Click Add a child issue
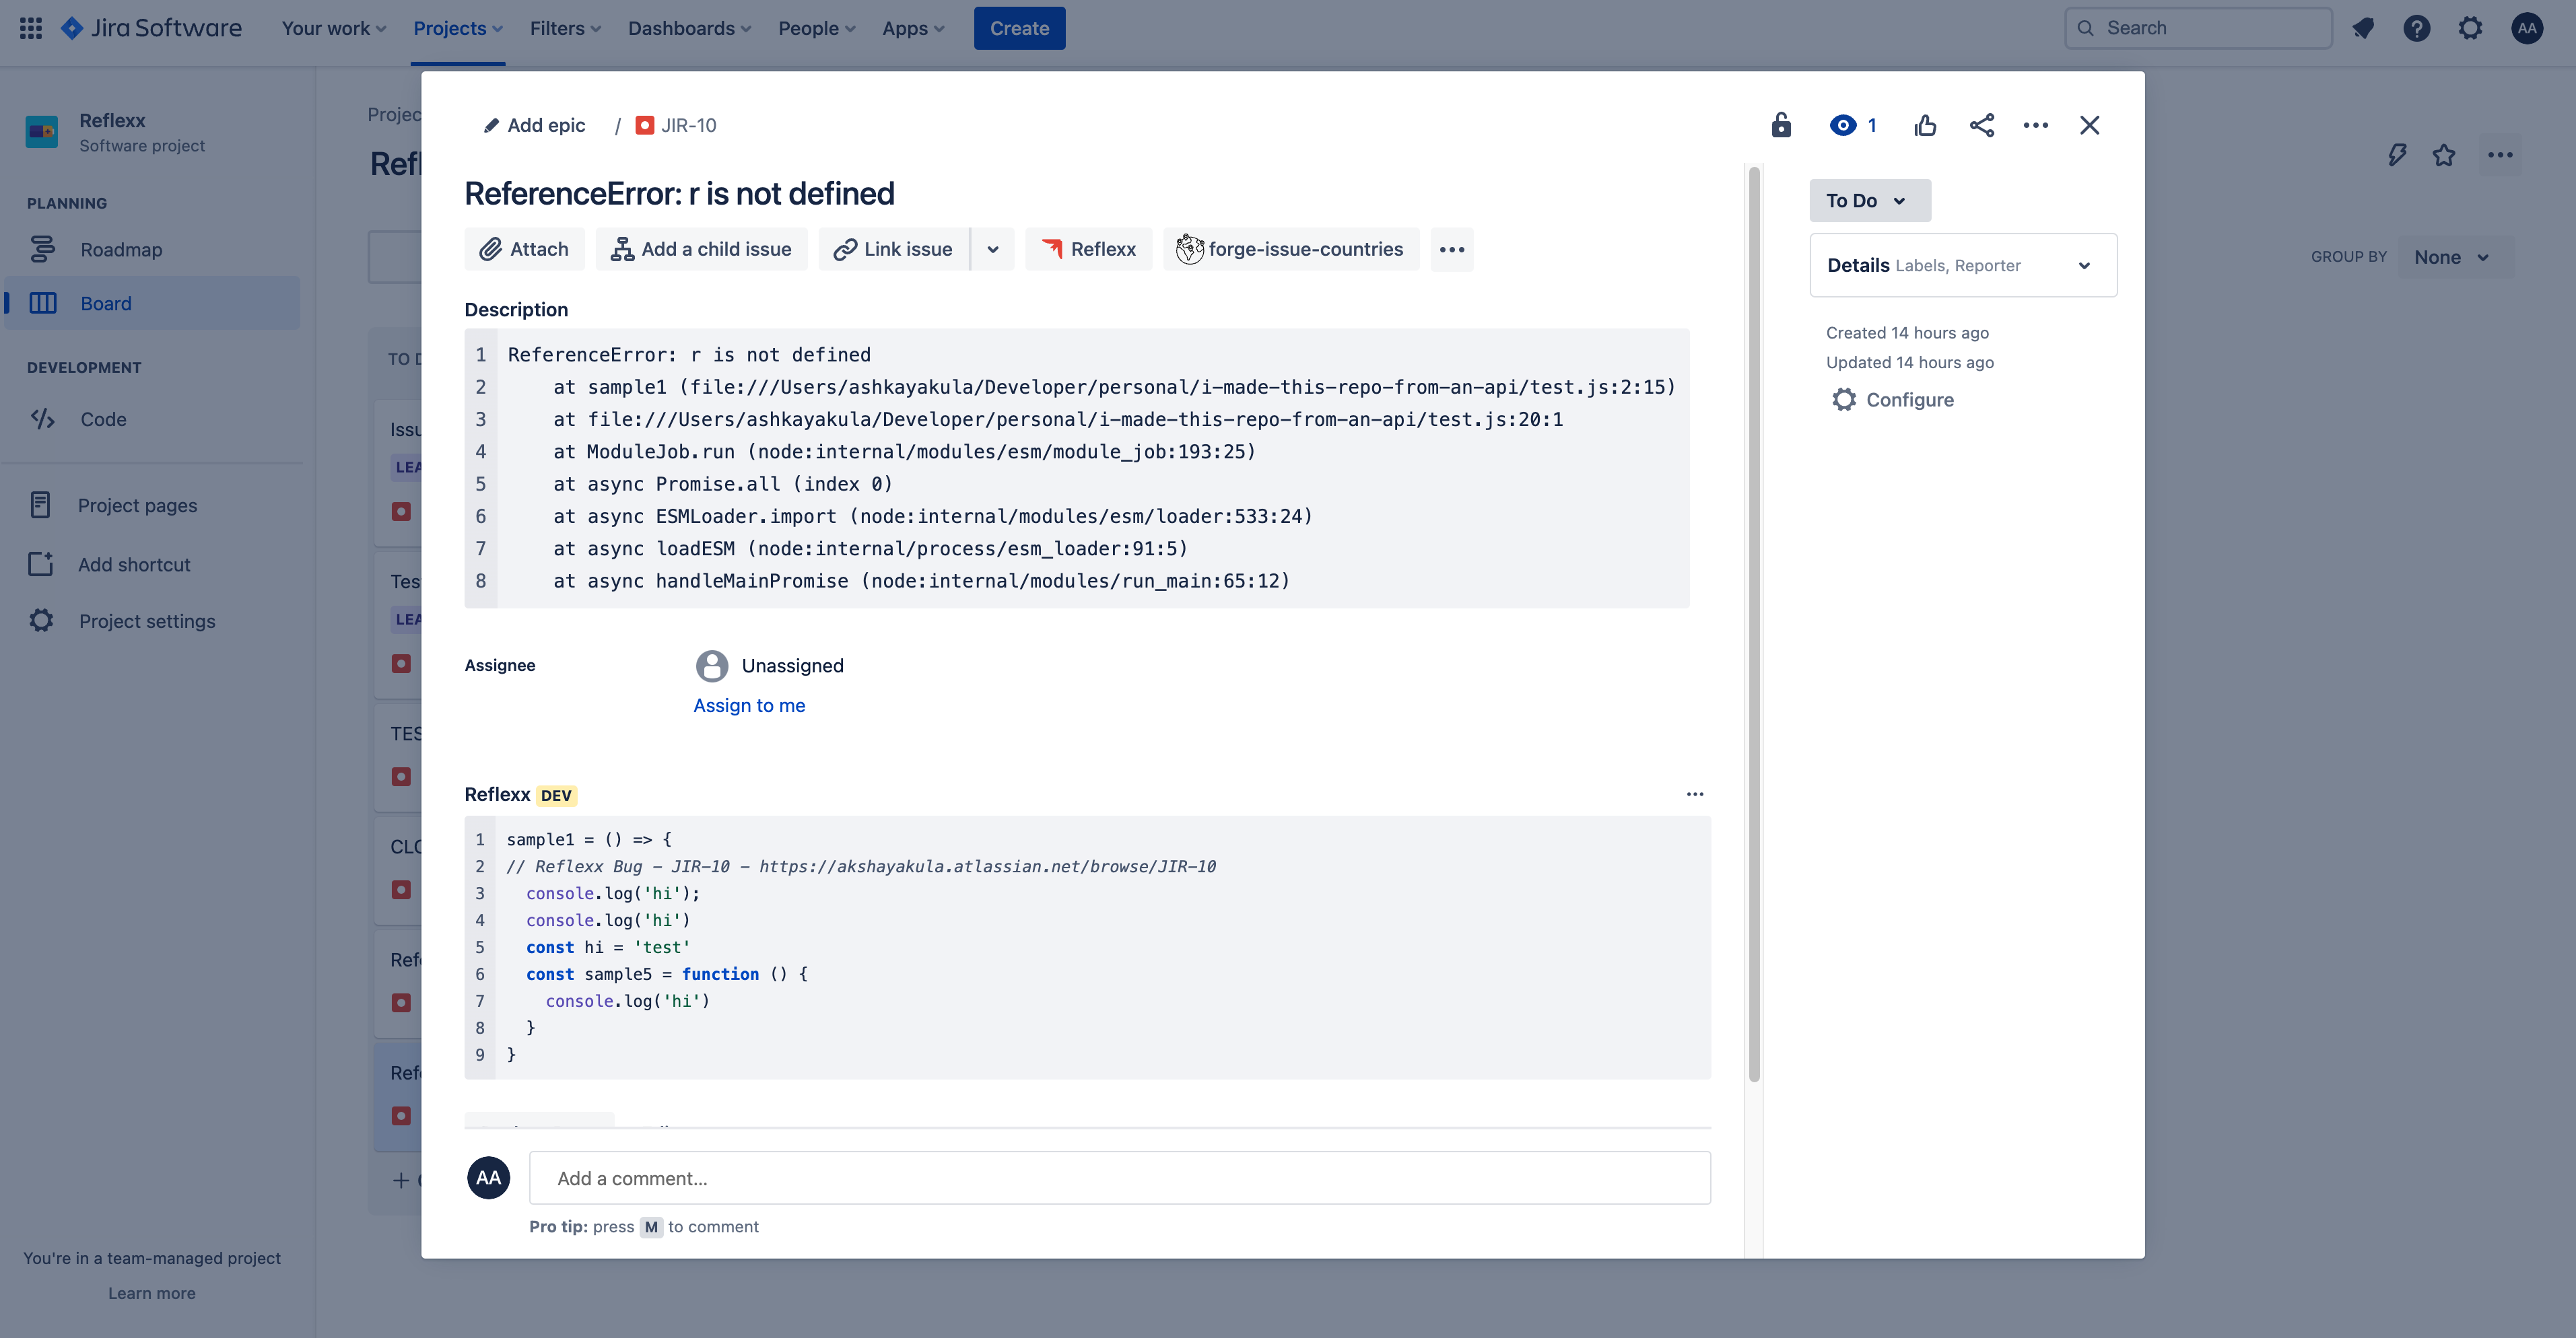Viewport: 2576px width, 1338px height. pyautogui.click(x=702, y=249)
